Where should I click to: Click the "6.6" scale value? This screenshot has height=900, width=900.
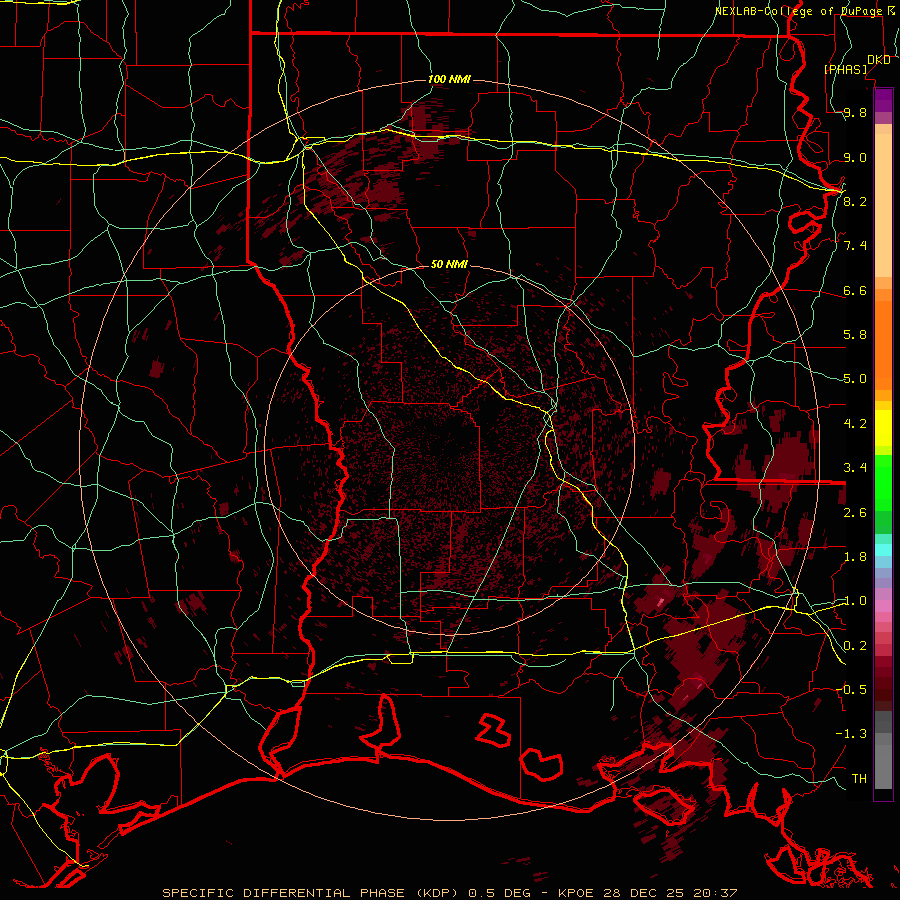[x=855, y=290]
